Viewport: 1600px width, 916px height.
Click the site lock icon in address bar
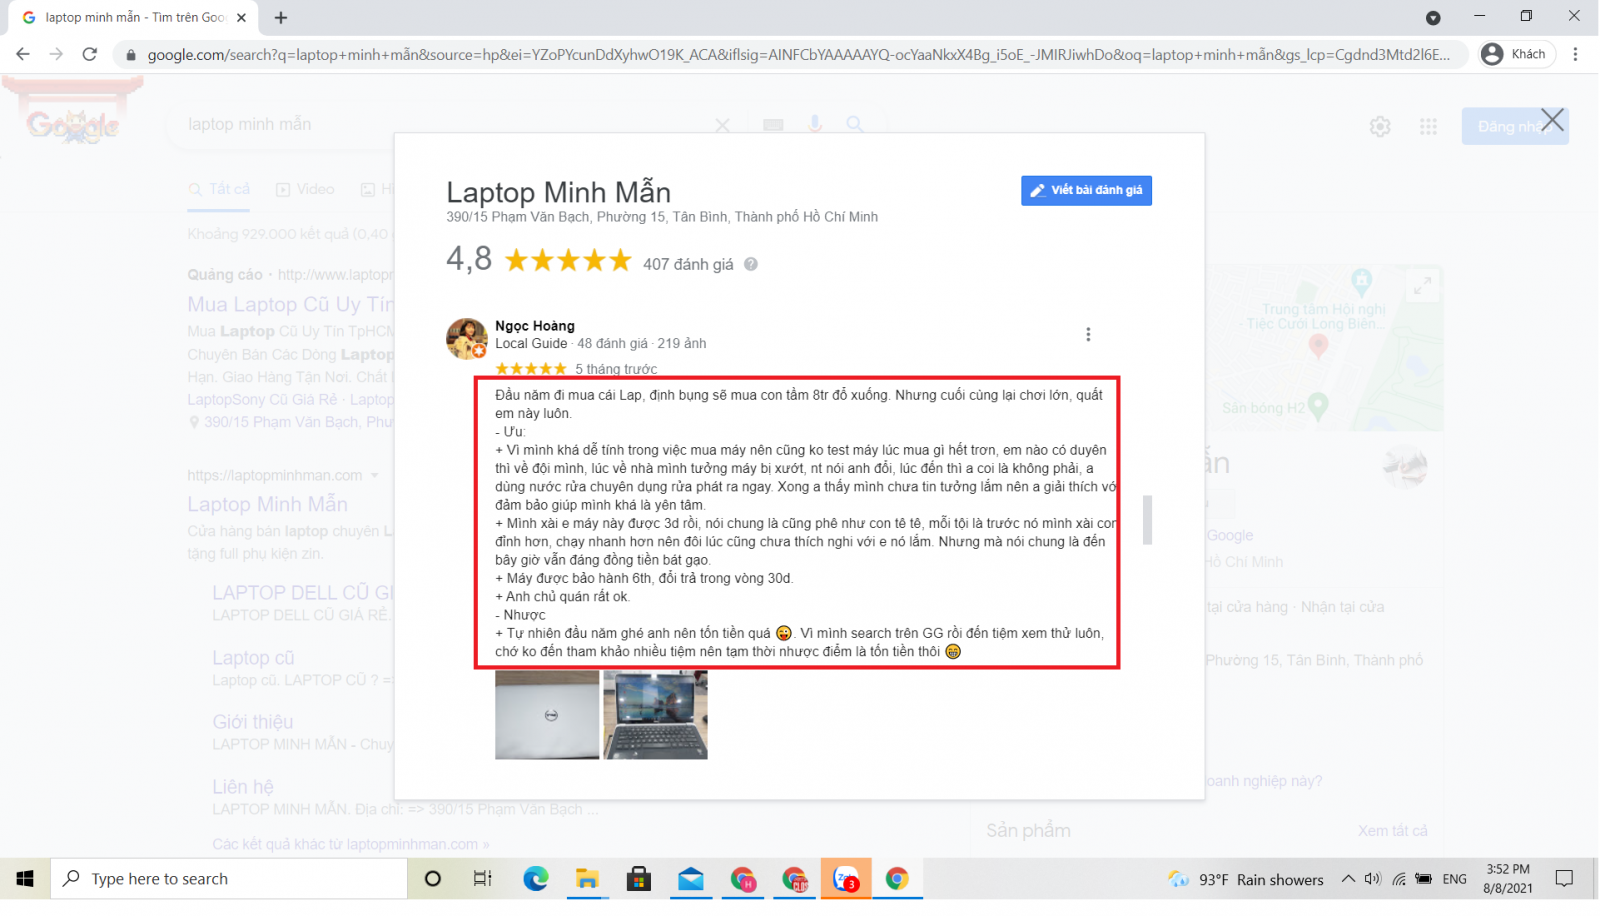click(x=130, y=55)
